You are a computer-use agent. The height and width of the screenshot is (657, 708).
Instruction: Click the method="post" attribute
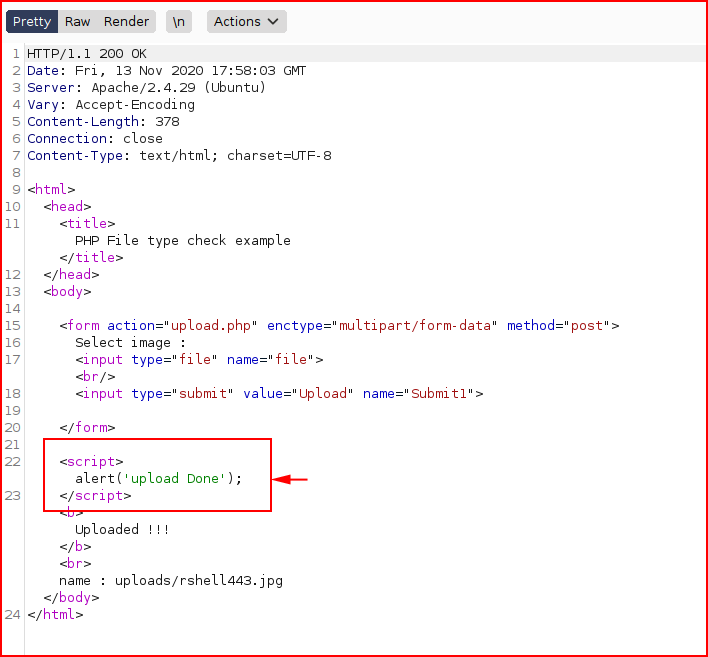tap(559, 326)
